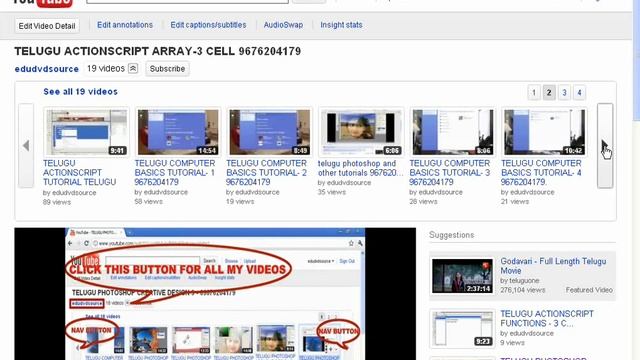Open TELUGU ACTIONSCRIPT TUTORIAL TELUGU title
Viewport: 640px width, 360px height.
(x=80, y=173)
